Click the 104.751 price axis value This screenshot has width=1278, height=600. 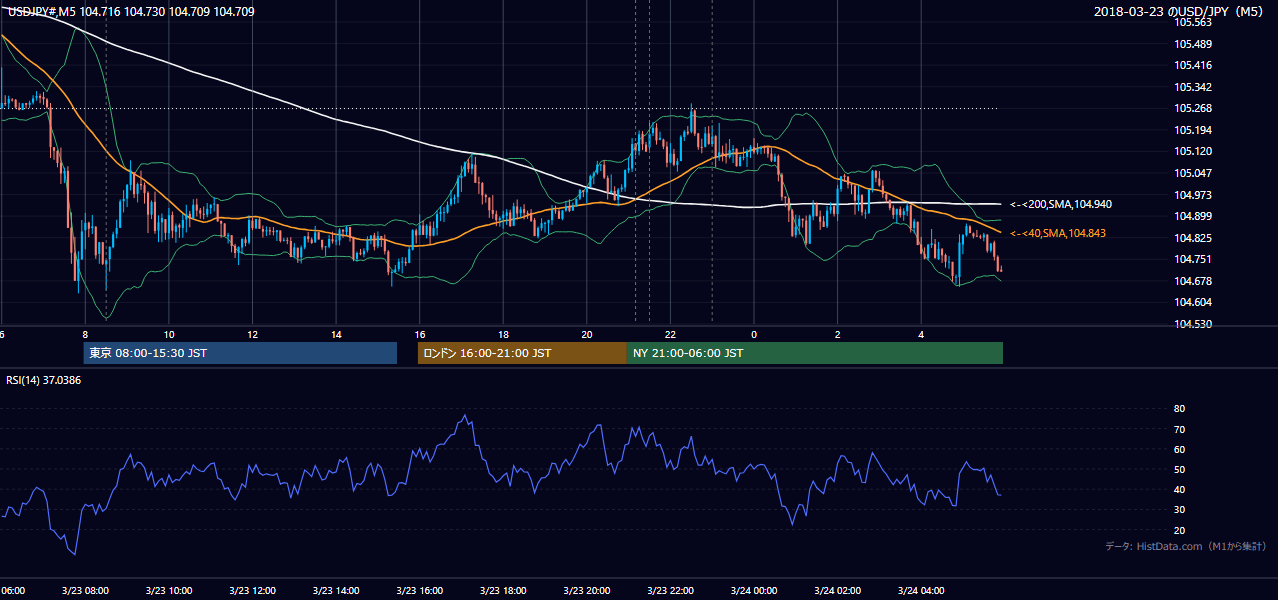(x=1194, y=260)
